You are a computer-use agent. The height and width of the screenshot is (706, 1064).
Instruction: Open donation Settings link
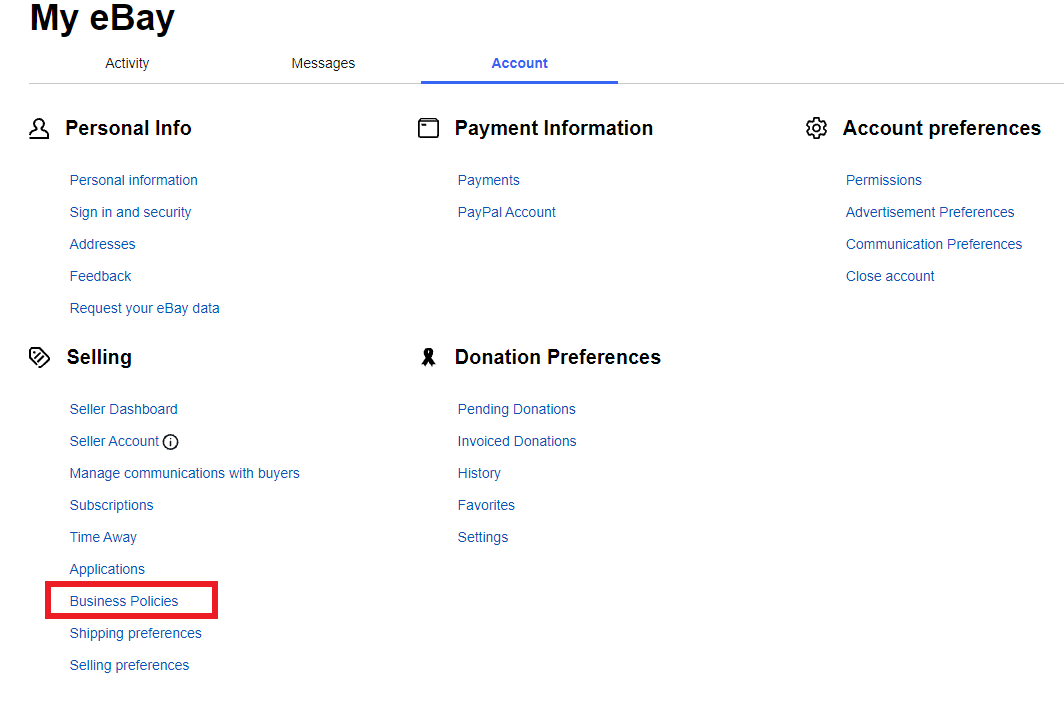(483, 537)
